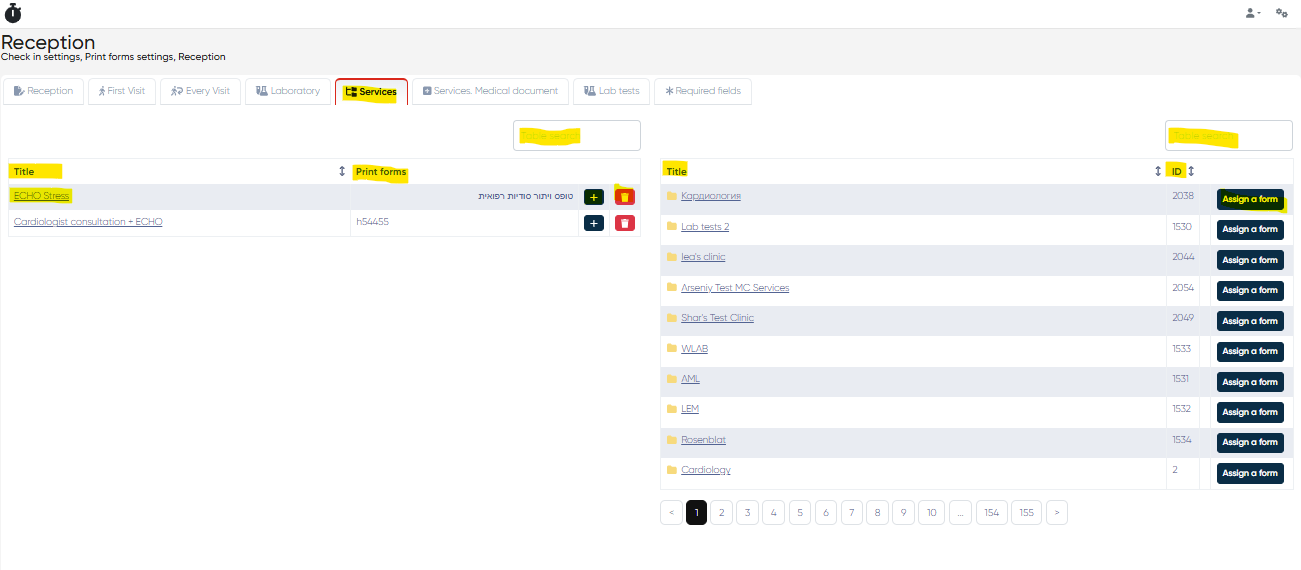Screen dimensions: 1301x570
Task: Open the Кардиология folder
Action: [x=710, y=196]
